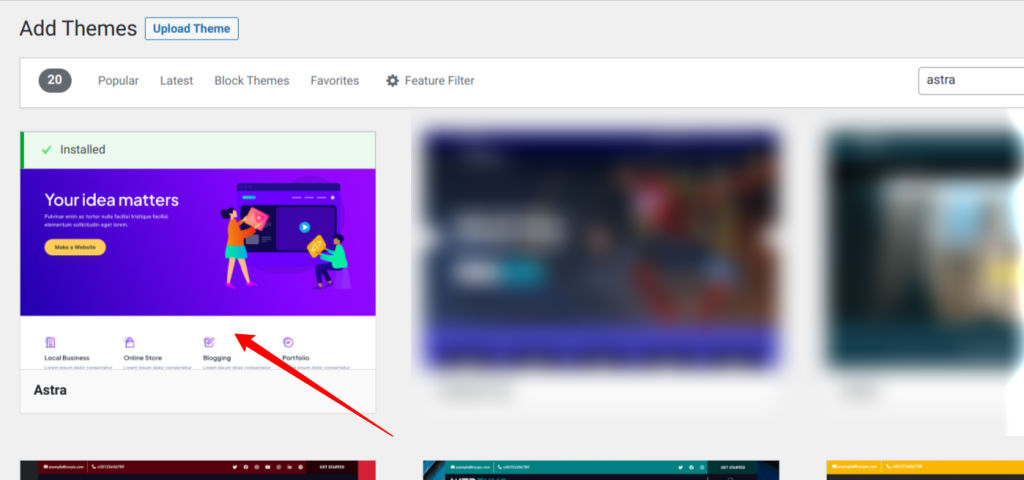
Task: Open the Feature Filter option
Action: [x=430, y=81]
